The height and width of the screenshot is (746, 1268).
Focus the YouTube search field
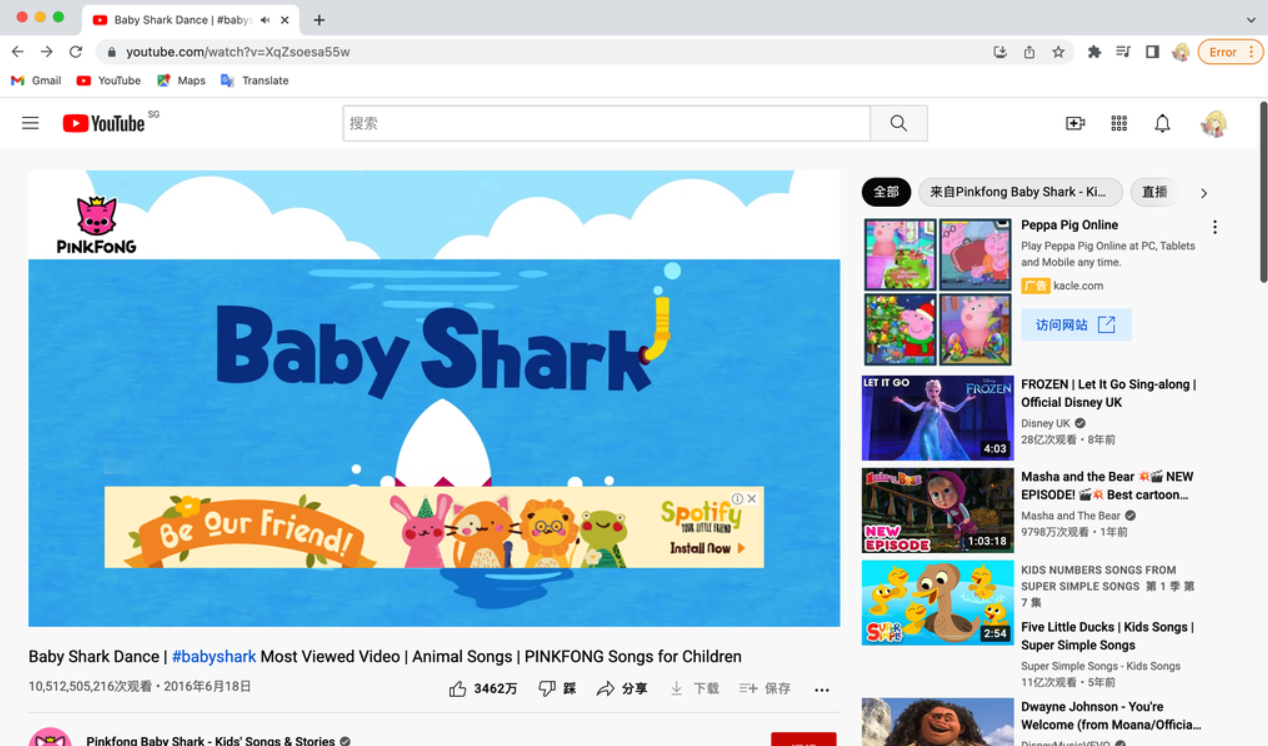tap(606, 123)
